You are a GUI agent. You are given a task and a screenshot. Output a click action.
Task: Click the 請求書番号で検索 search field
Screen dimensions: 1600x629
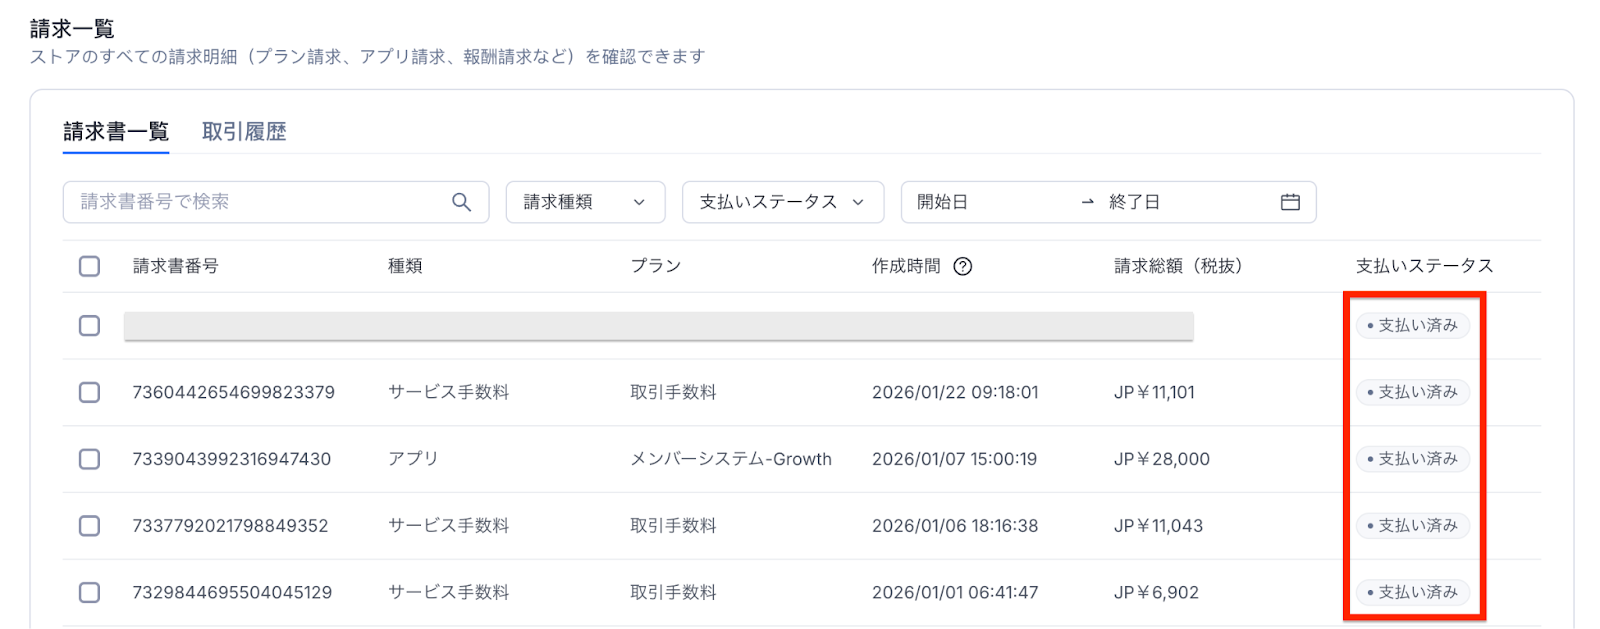[260, 202]
